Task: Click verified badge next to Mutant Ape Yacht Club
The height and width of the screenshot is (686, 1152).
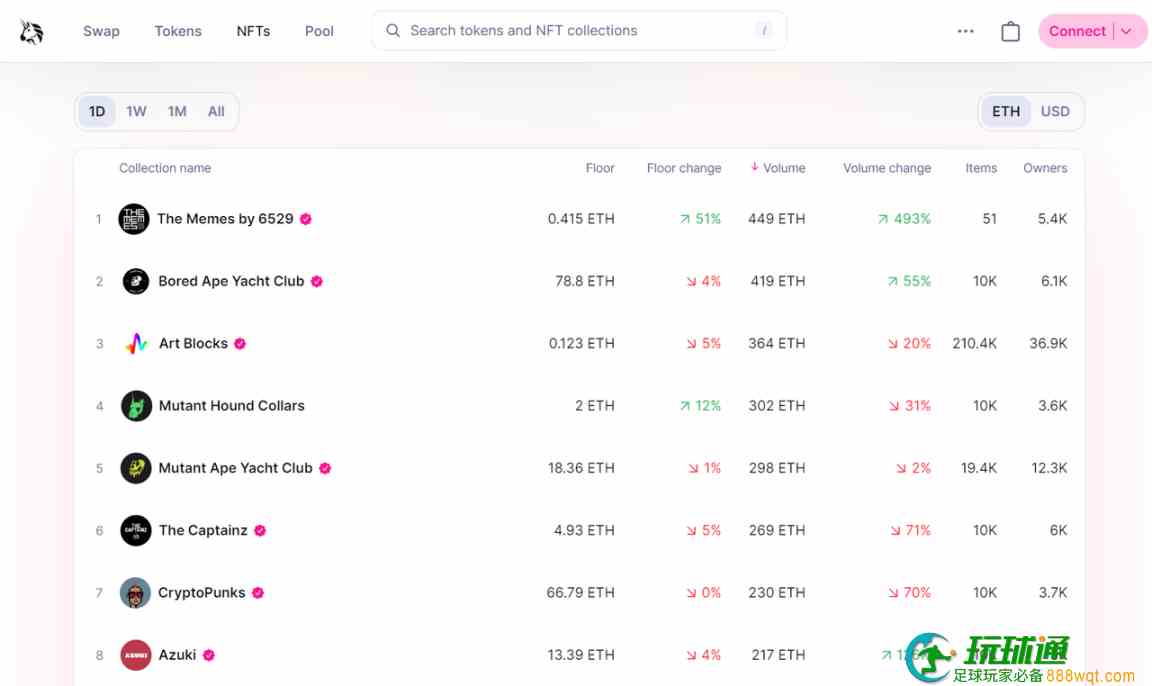Action: [x=325, y=469]
